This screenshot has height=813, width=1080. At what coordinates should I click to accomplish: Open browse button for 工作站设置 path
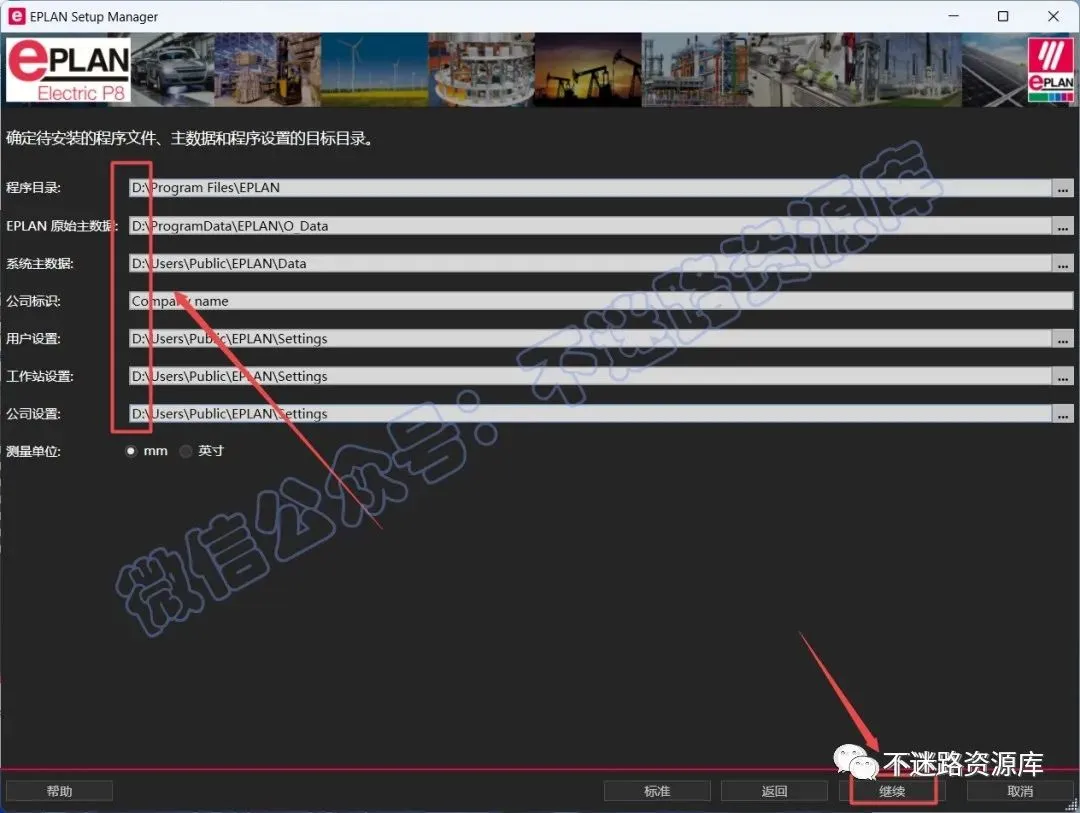[1063, 376]
